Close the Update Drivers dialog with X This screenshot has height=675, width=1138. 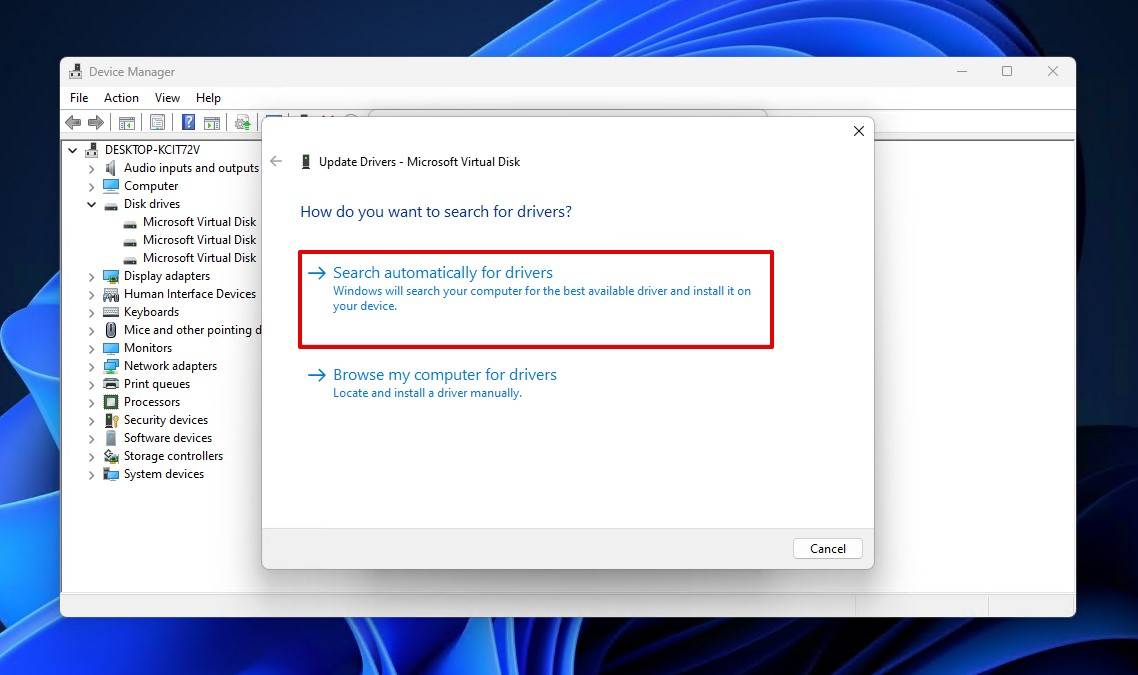click(859, 131)
